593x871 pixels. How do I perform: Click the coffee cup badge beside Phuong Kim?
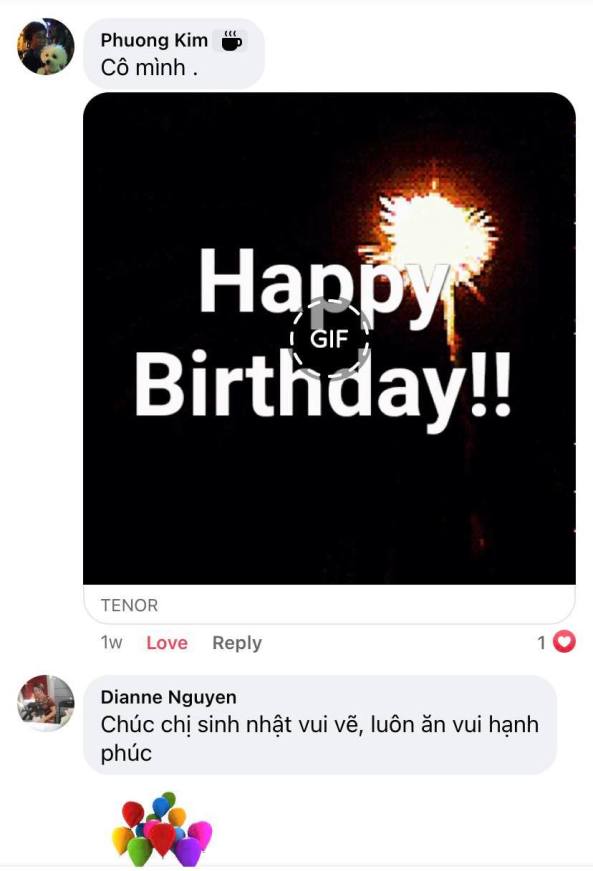coord(231,41)
